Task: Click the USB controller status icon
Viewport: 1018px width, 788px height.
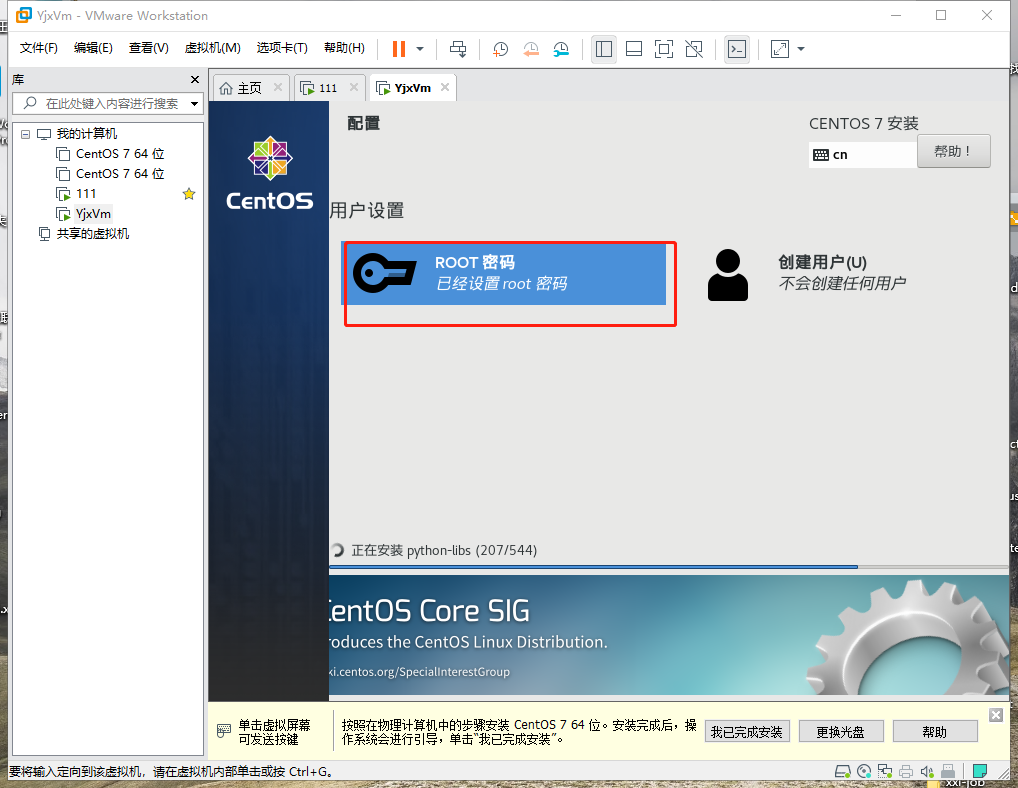Action: (x=948, y=771)
